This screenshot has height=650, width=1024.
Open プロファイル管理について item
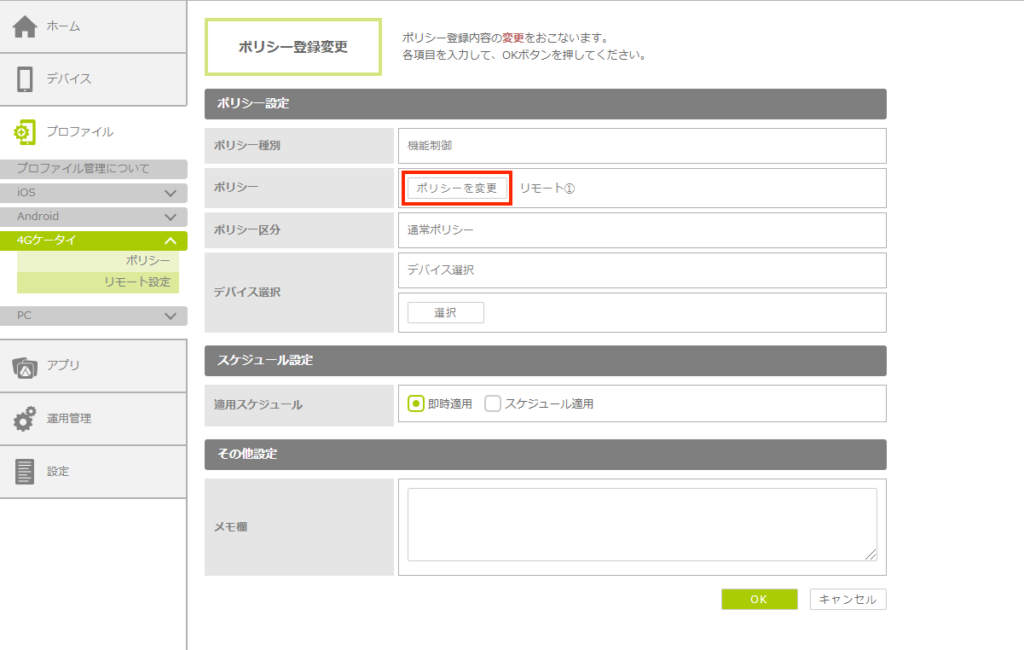click(83, 169)
